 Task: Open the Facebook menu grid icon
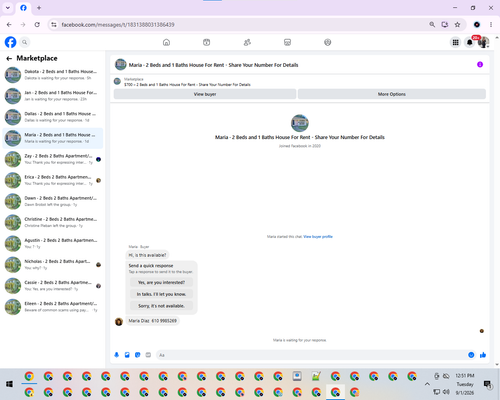click(455, 42)
